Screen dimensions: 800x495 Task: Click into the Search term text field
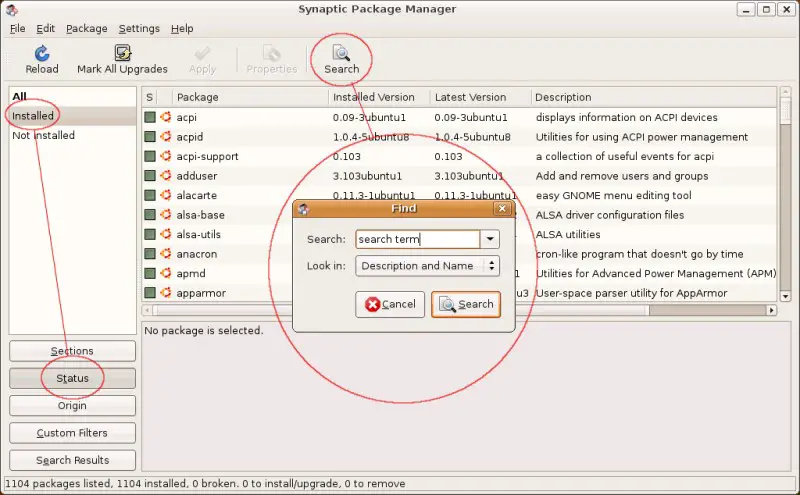click(417, 239)
